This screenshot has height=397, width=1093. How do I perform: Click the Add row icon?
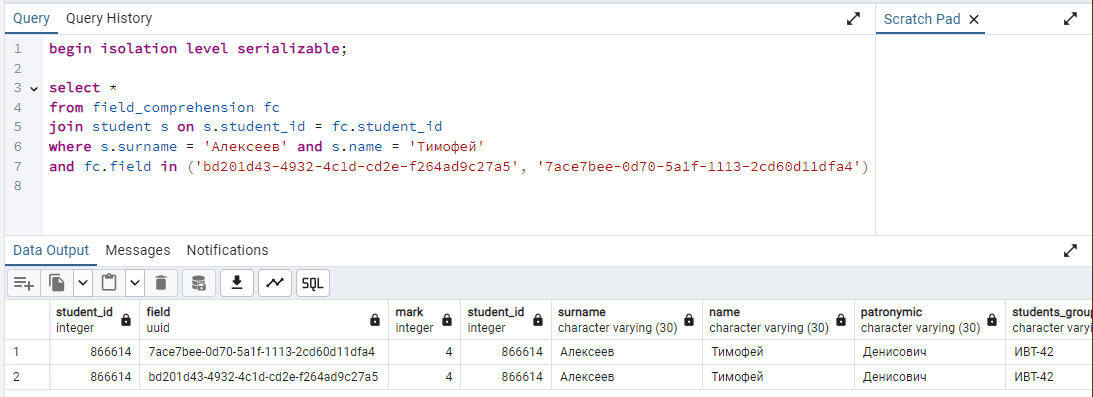24,283
